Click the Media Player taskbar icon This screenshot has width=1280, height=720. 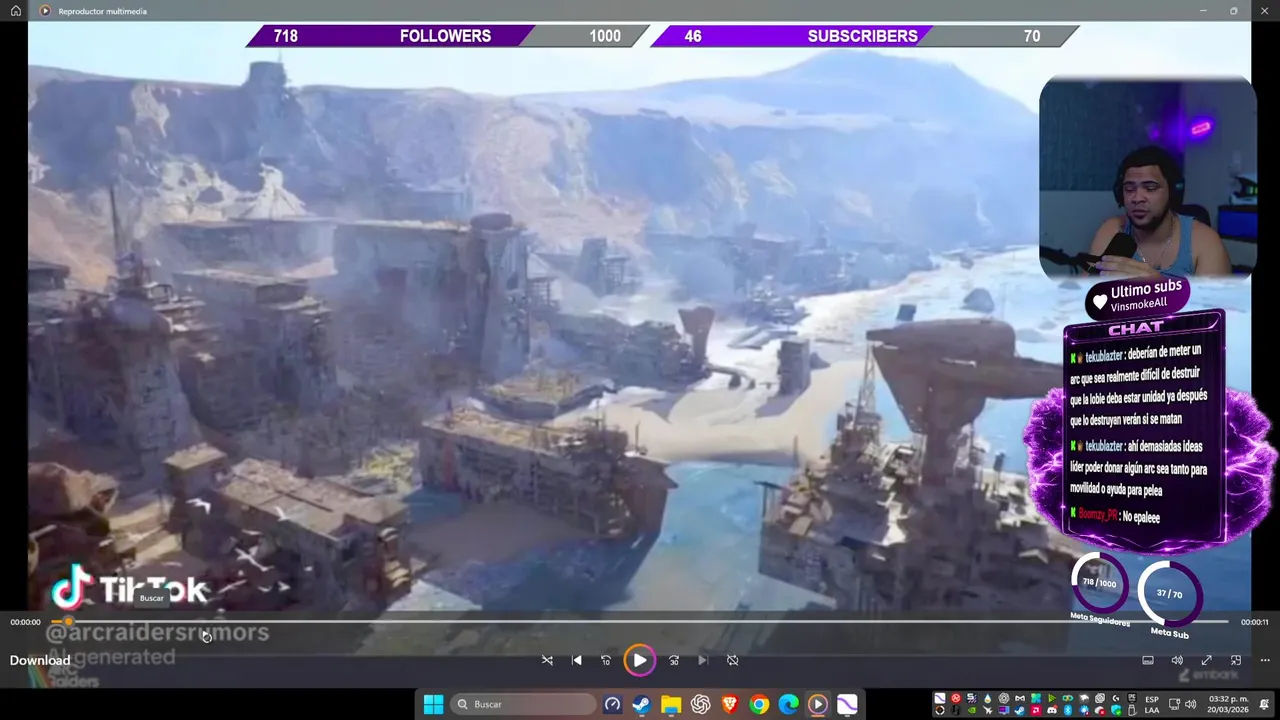(818, 704)
